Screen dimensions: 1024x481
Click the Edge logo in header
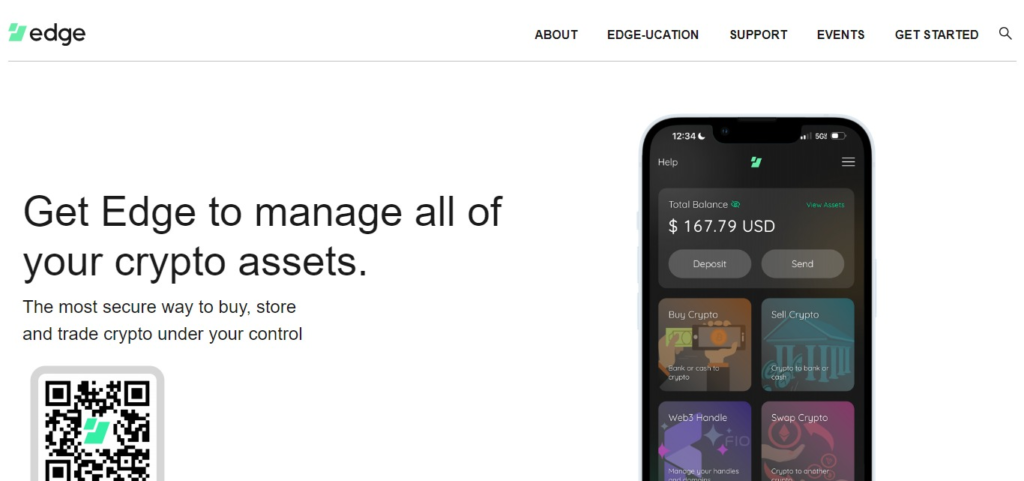tap(47, 34)
